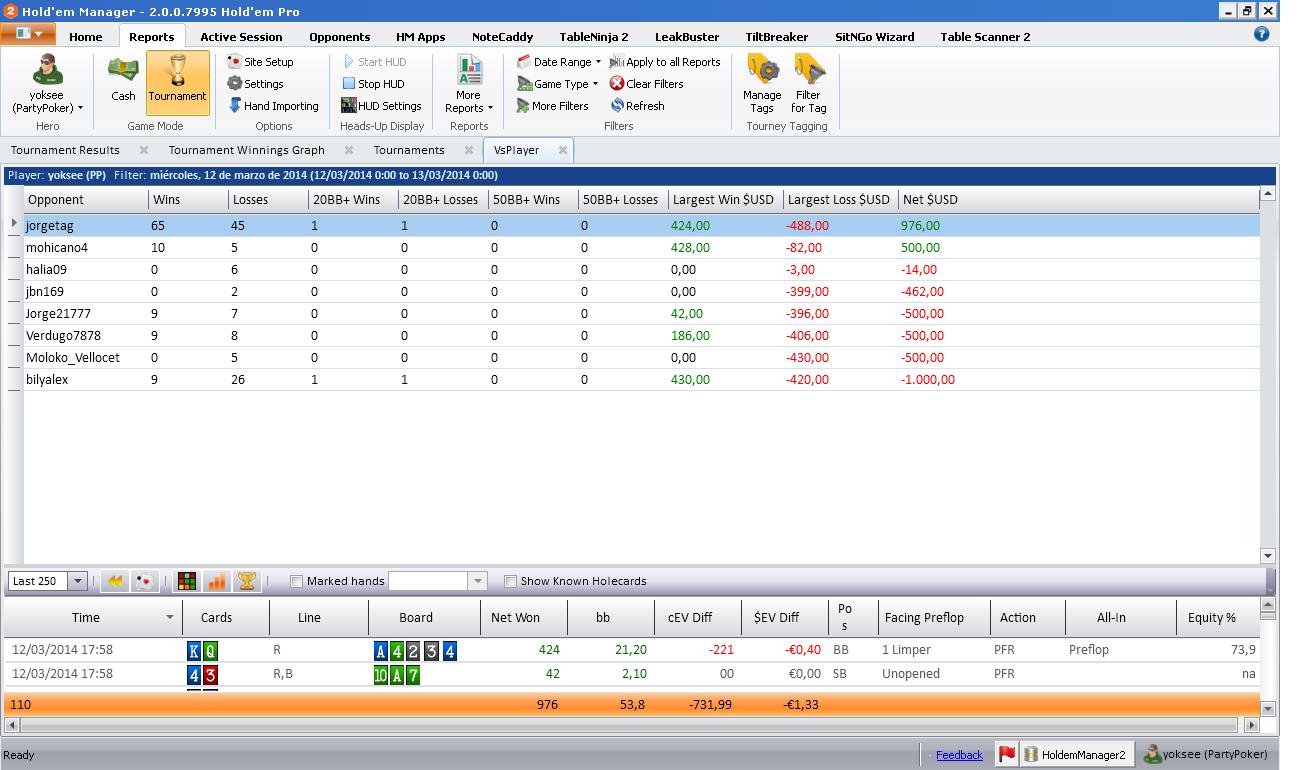Click the gold trophy icon in hand toolbar
This screenshot has height=770, width=1311.
[246, 581]
